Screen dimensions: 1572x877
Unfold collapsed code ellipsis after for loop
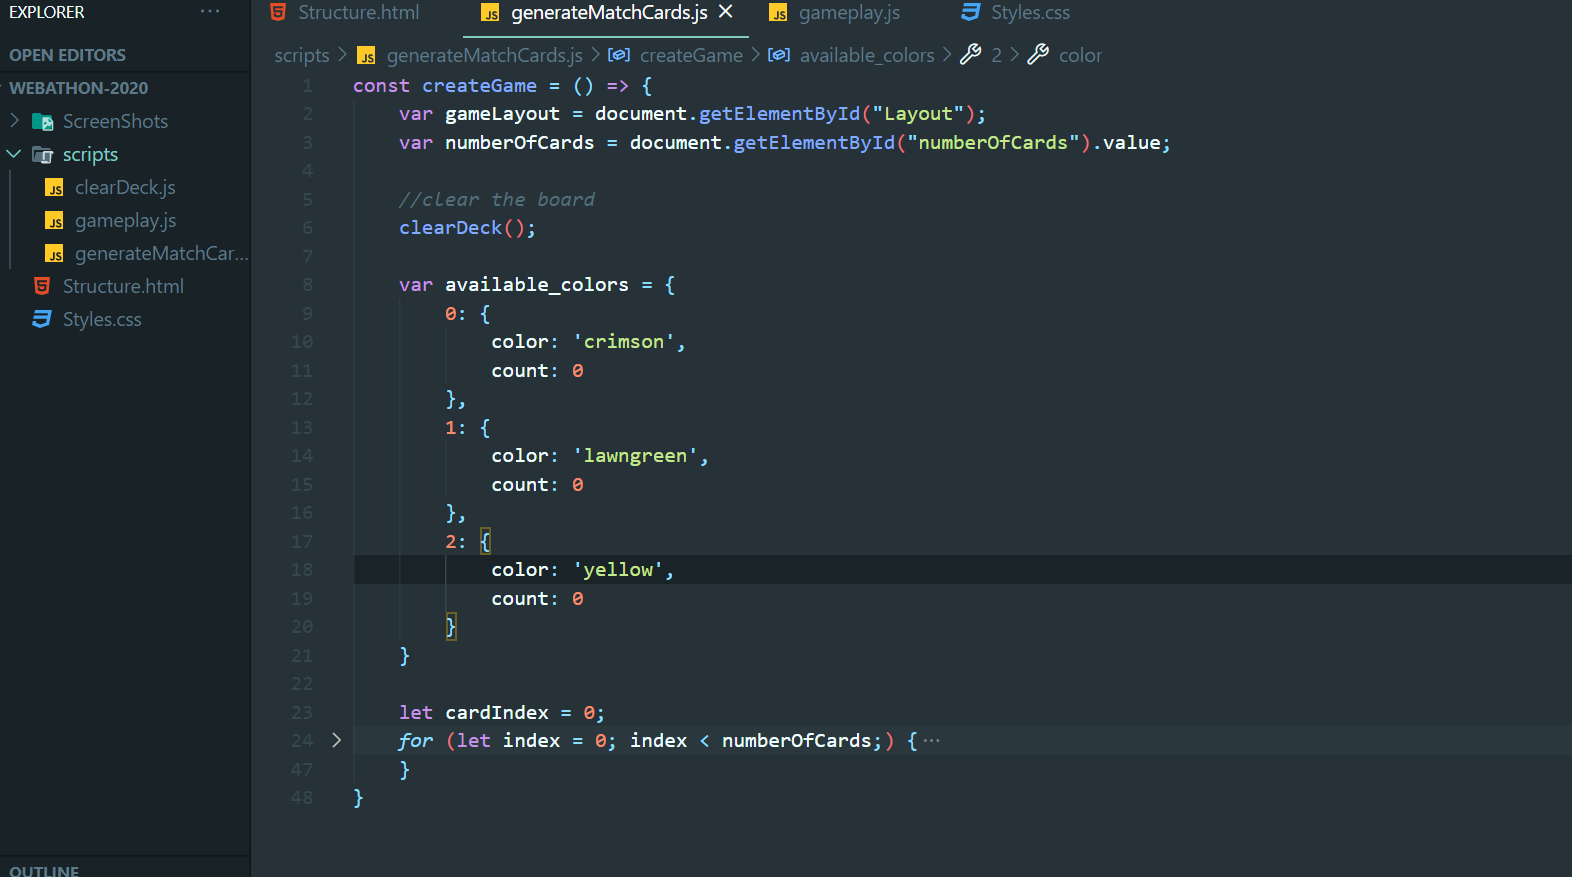click(x=931, y=741)
